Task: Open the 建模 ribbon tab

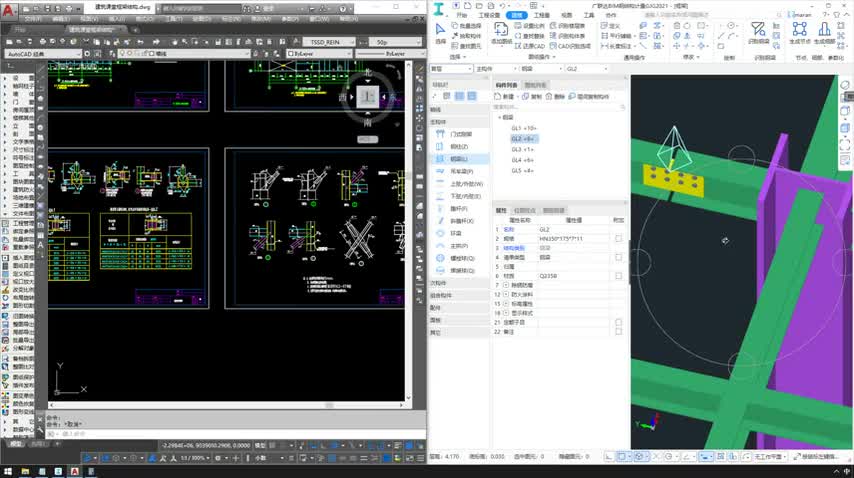Action: (516, 16)
